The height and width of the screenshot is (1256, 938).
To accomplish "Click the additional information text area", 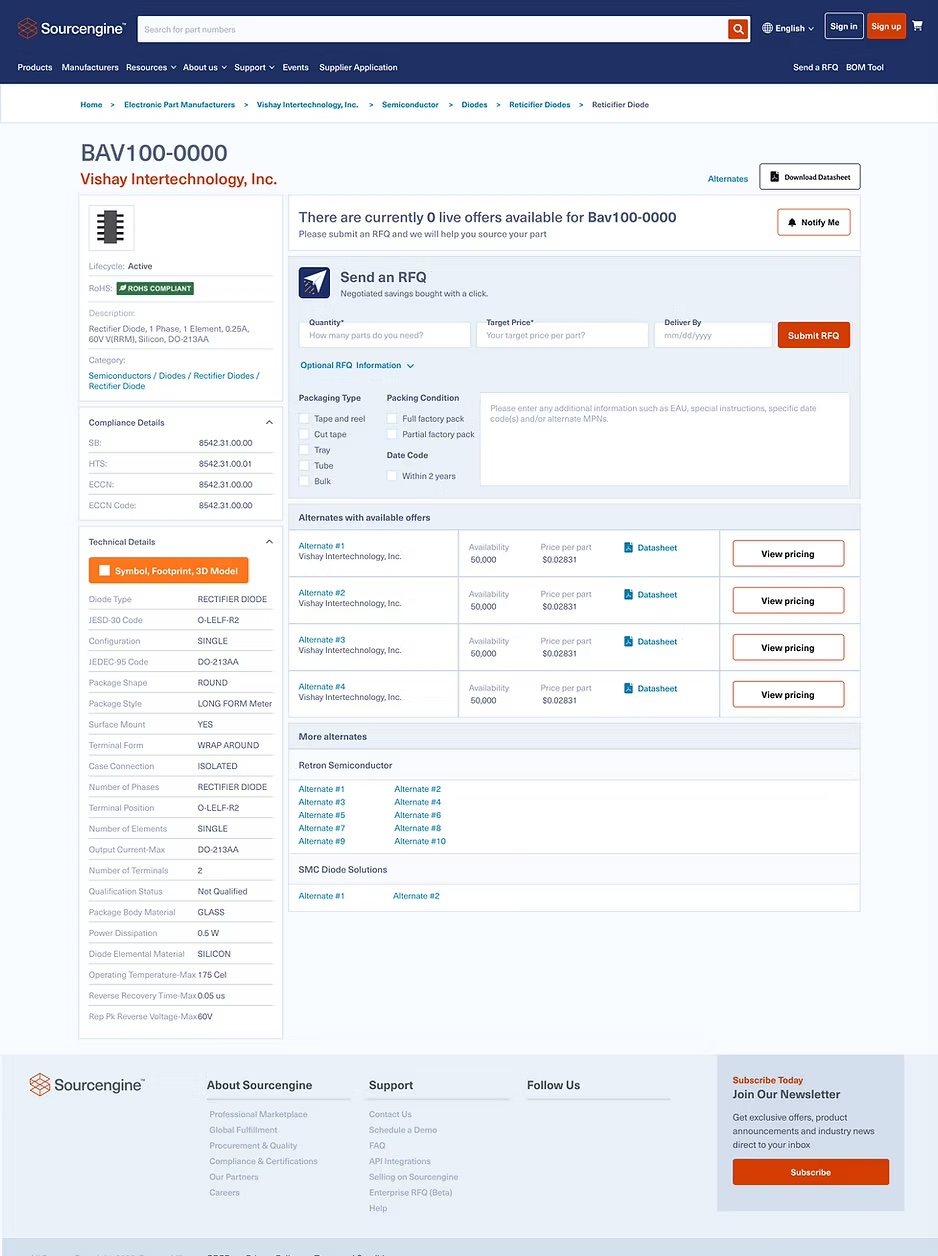I will tap(665, 439).
